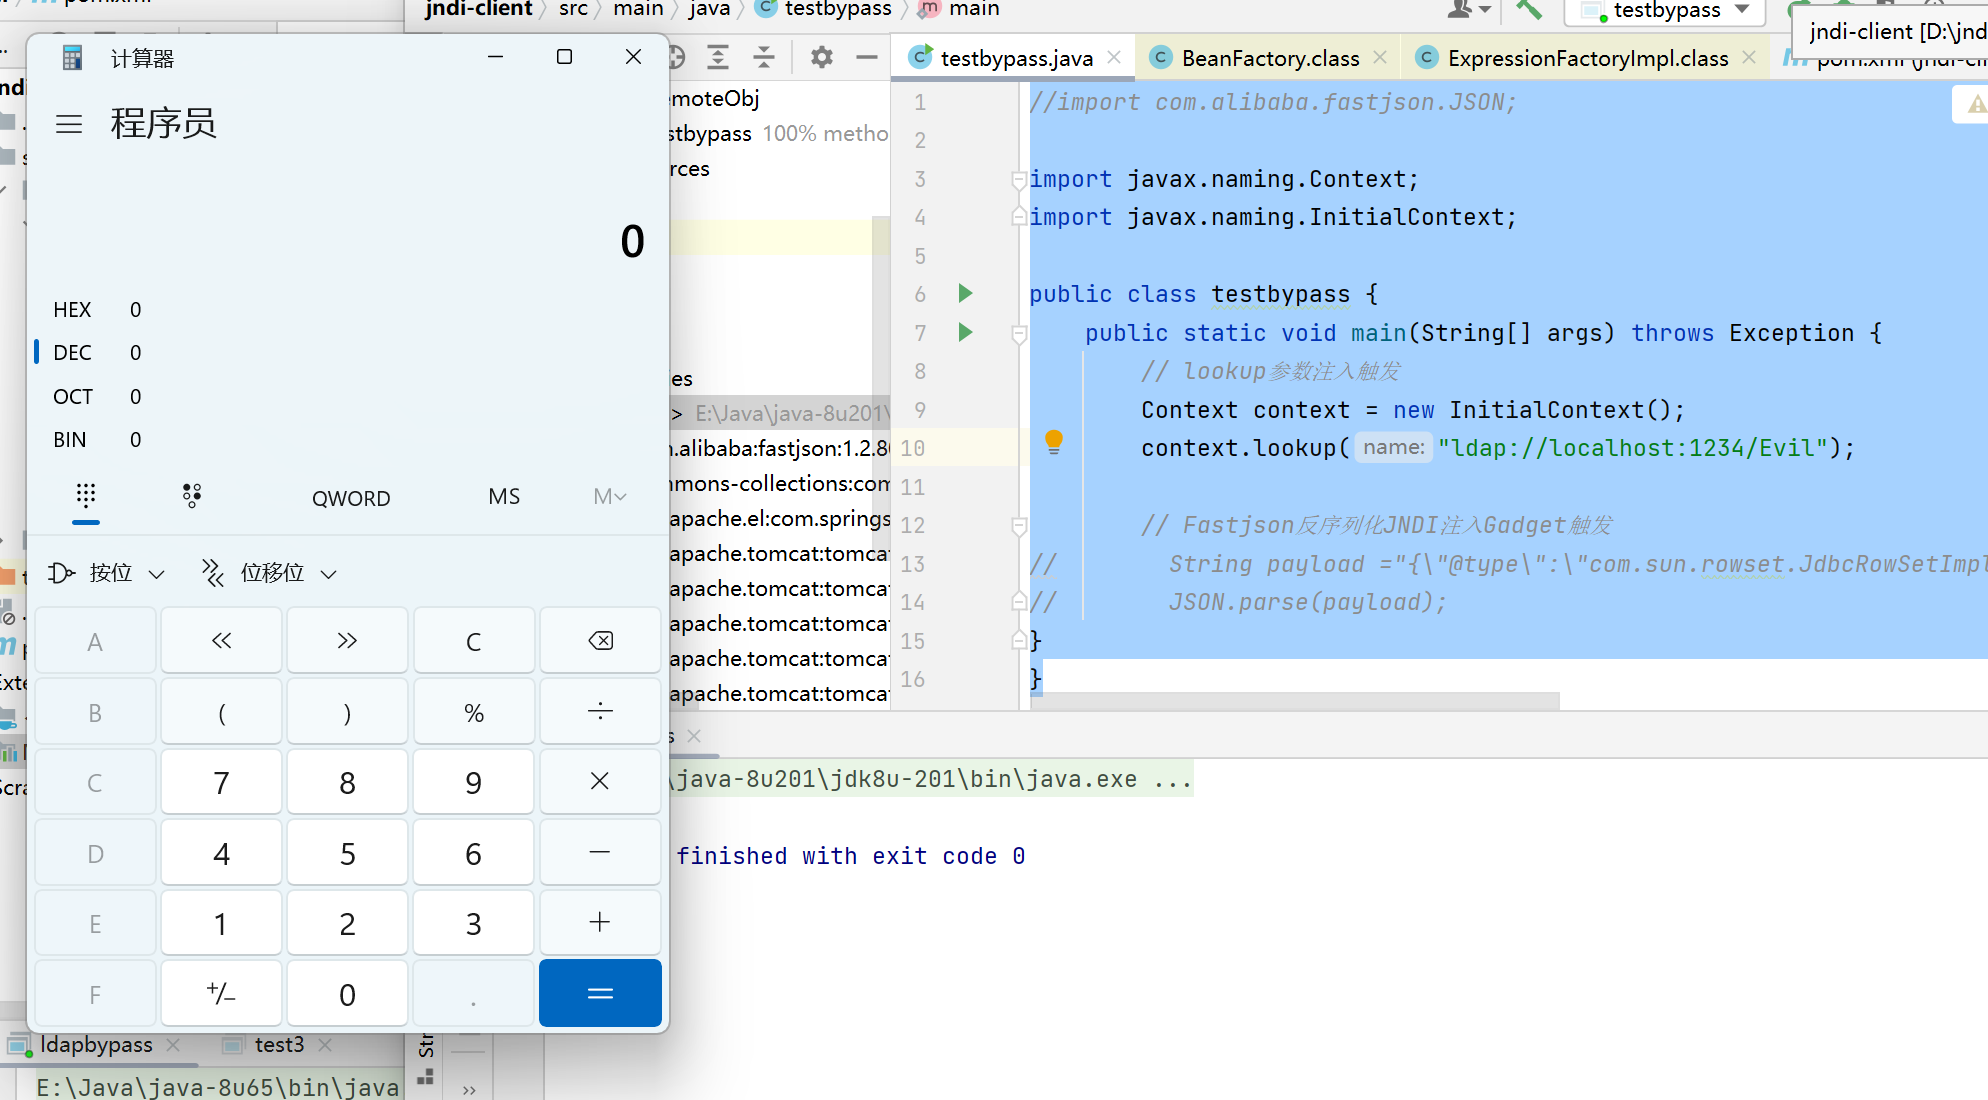This screenshot has height=1100, width=1988.
Task: Click the minus operator key
Action: tap(600, 853)
